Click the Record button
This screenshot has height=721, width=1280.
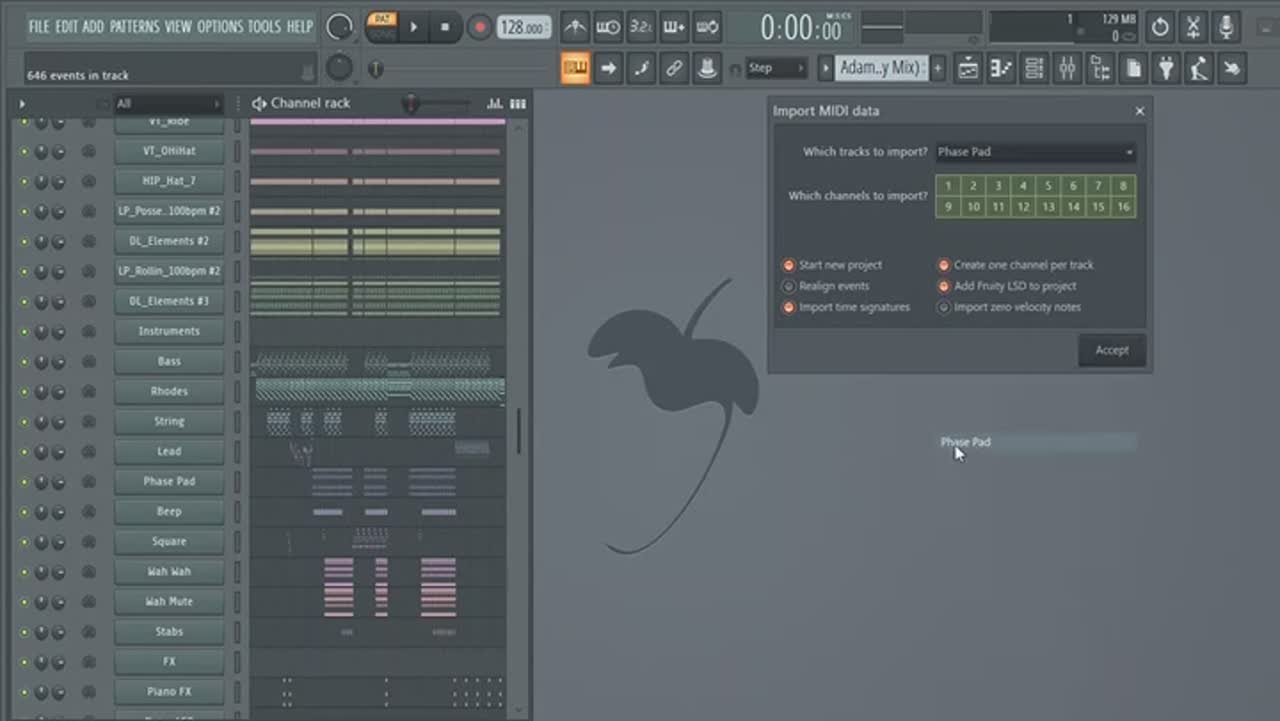(480, 27)
